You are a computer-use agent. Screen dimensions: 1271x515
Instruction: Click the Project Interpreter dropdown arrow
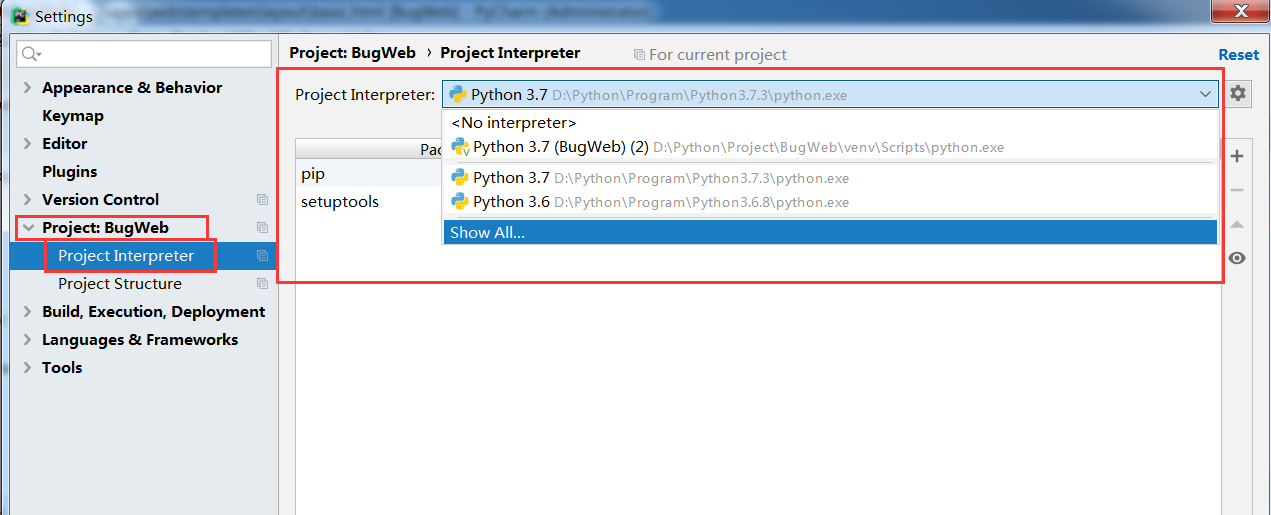click(x=1205, y=95)
